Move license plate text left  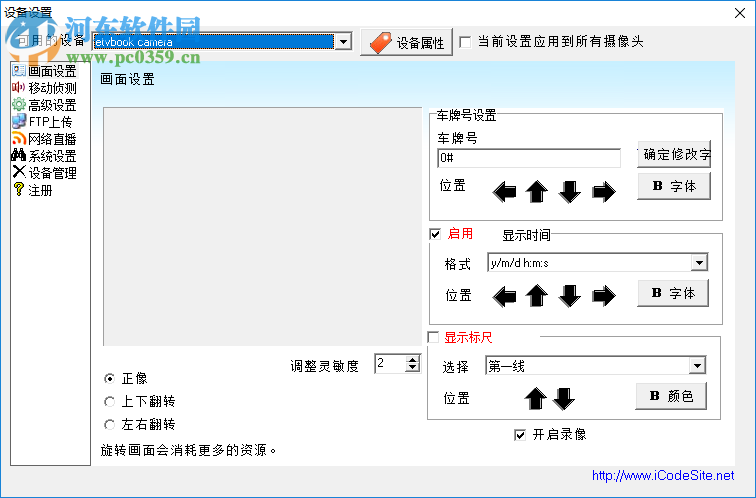[505, 192]
